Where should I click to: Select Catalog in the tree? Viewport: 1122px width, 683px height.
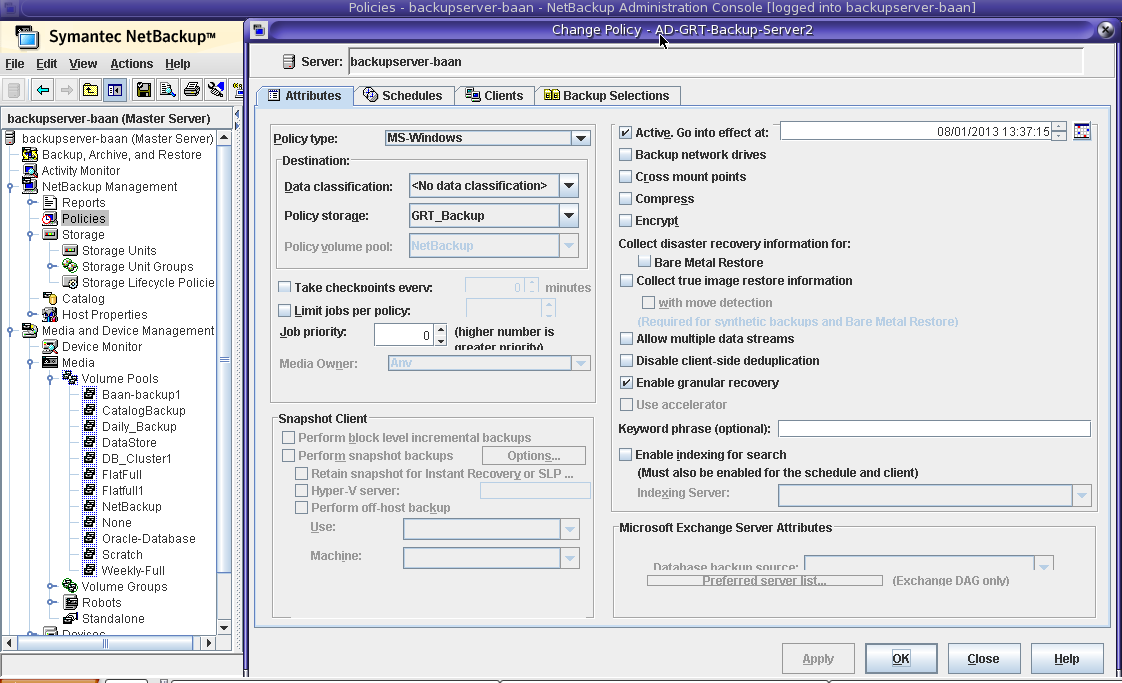pyautogui.click(x=83, y=299)
